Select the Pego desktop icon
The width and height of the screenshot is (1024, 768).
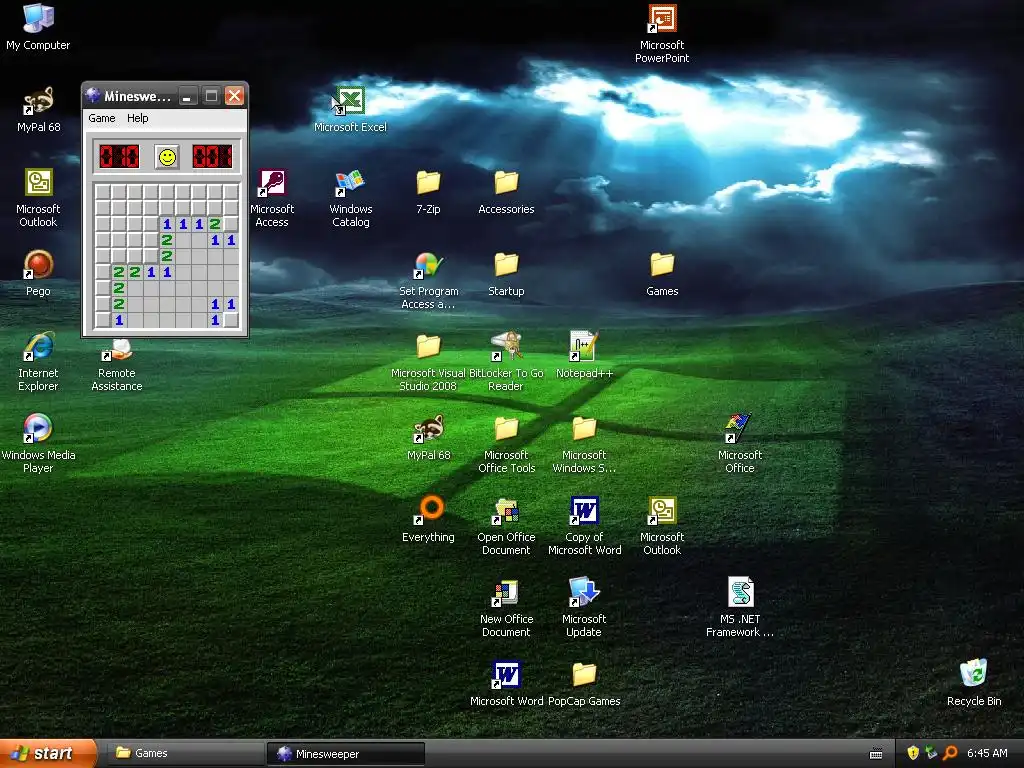click(x=38, y=274)
